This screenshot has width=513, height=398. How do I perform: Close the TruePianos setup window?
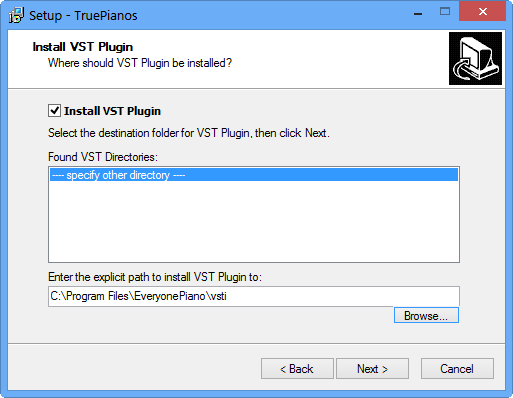[x=482, y=12]
